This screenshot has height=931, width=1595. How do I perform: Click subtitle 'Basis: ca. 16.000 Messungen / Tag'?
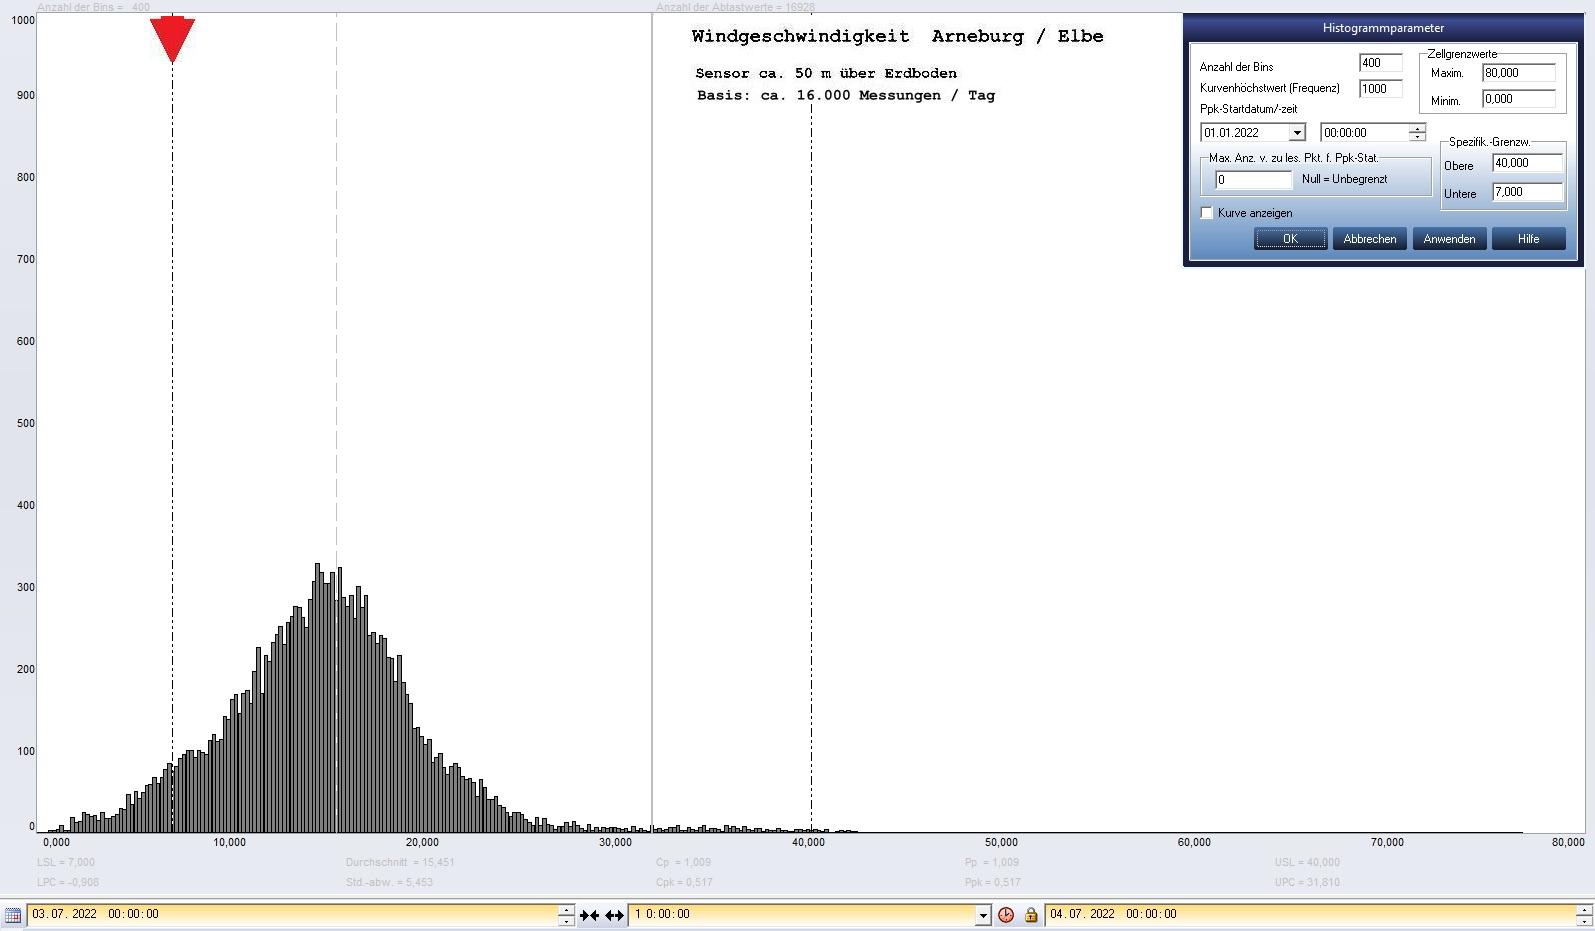[846, 95]
